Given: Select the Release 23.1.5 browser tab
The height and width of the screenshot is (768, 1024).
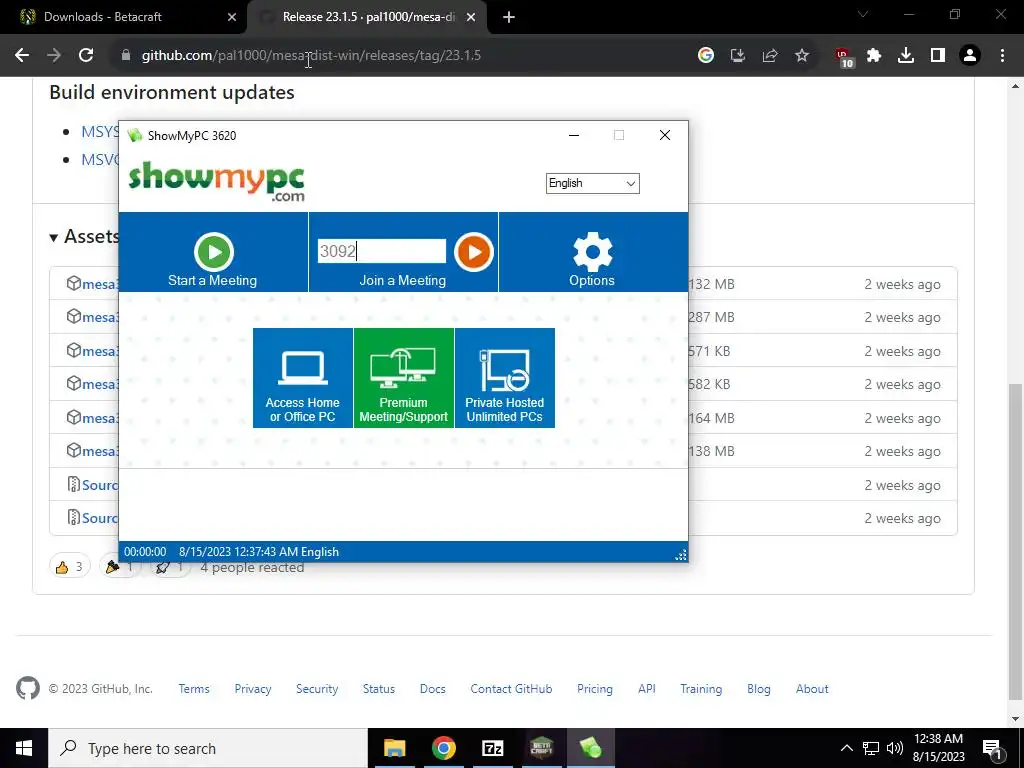Looking at the screenshot, I should (369, 17).
